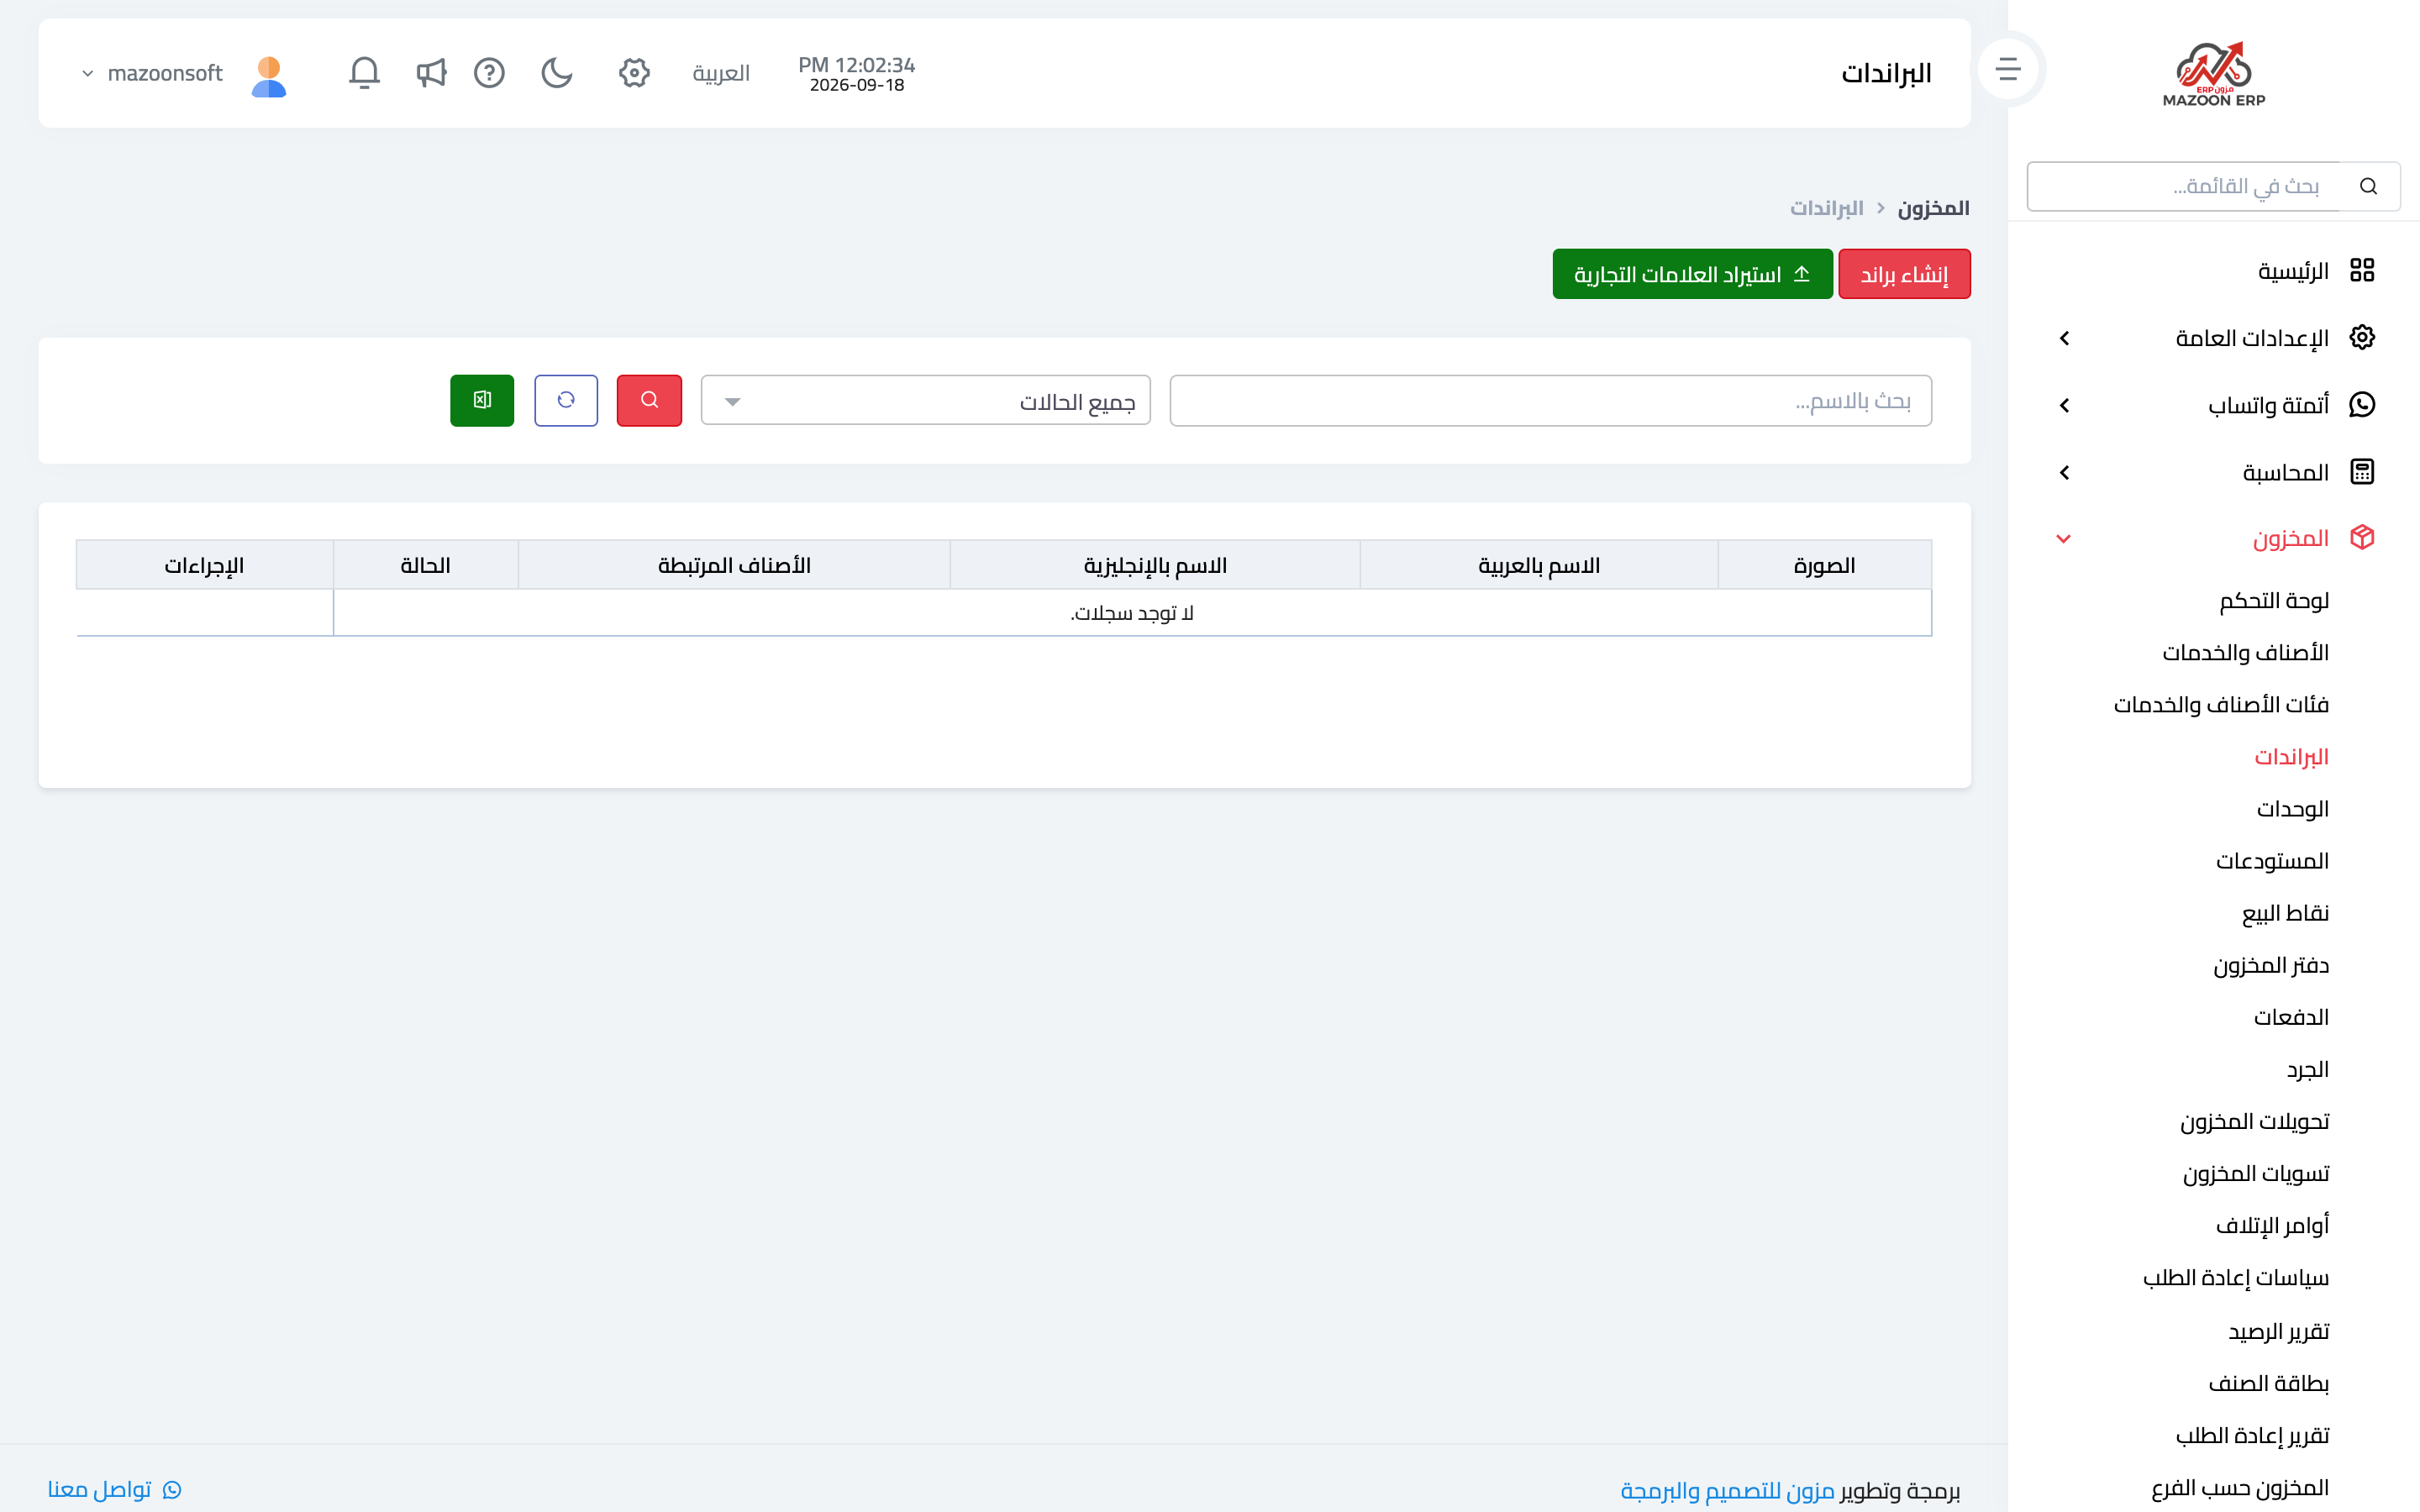2420x1512 pixels.
Task: Click the general settings gear icon in sidebar
Action: pos(2362,337)
